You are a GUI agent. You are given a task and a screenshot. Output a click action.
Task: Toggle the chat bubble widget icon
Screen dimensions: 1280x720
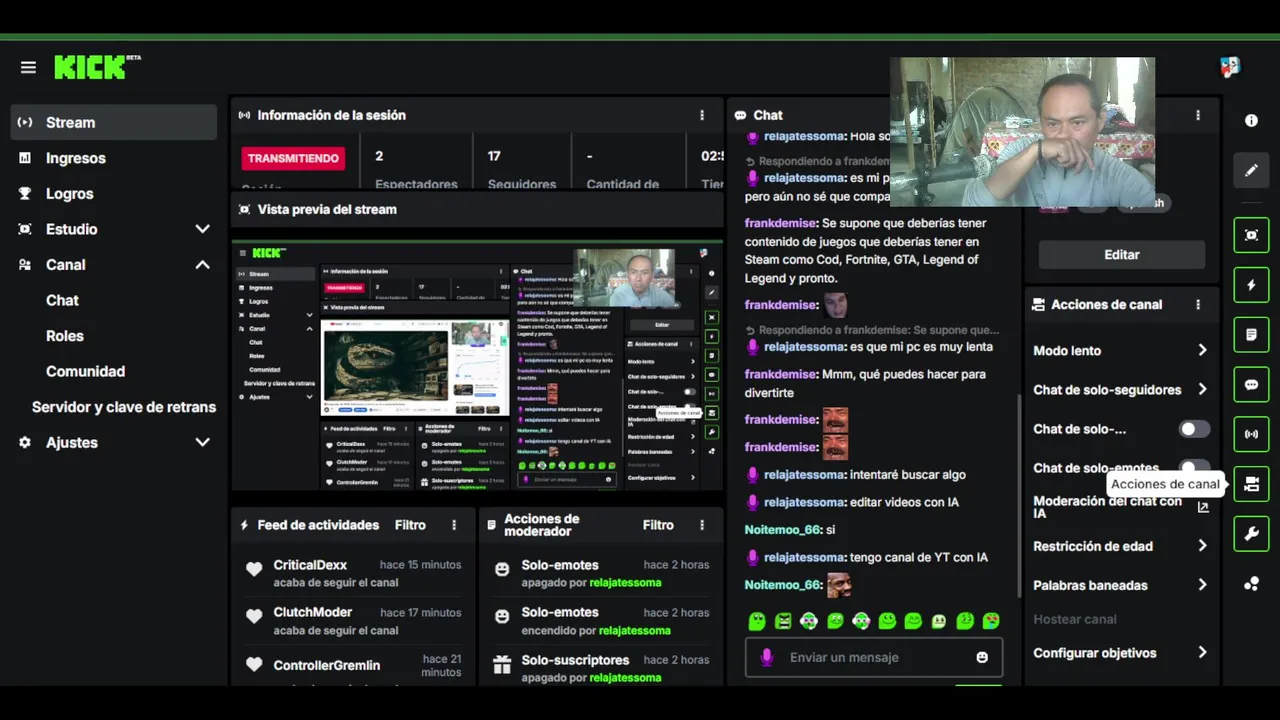[x=1251, y=384]
